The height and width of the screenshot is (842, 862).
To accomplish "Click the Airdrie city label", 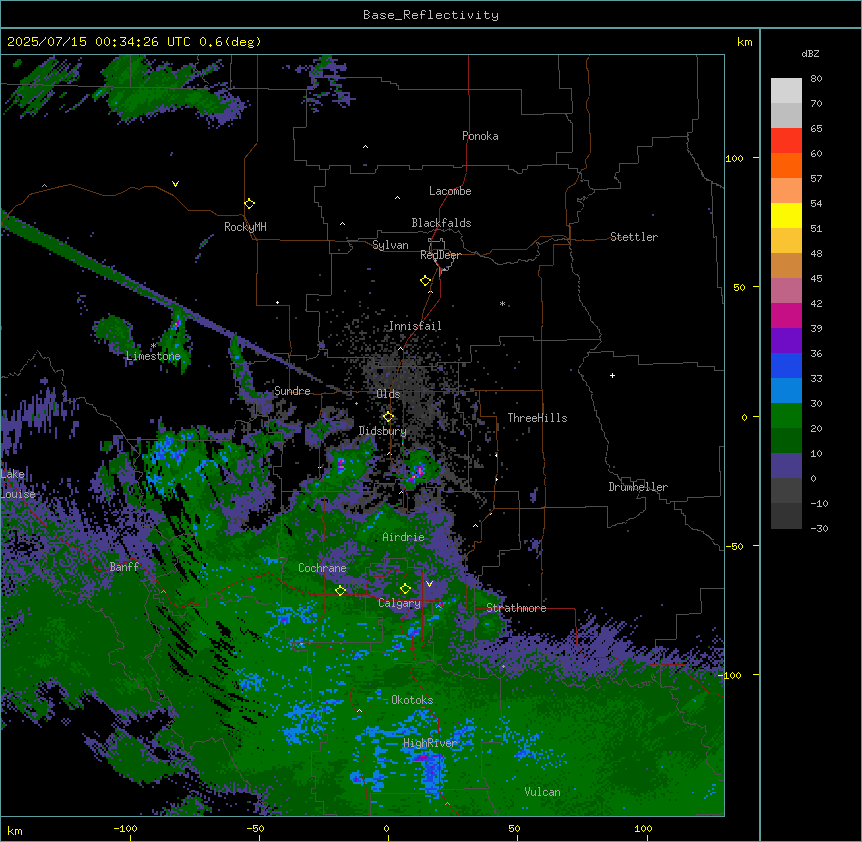I will click(x=403, y=537).
